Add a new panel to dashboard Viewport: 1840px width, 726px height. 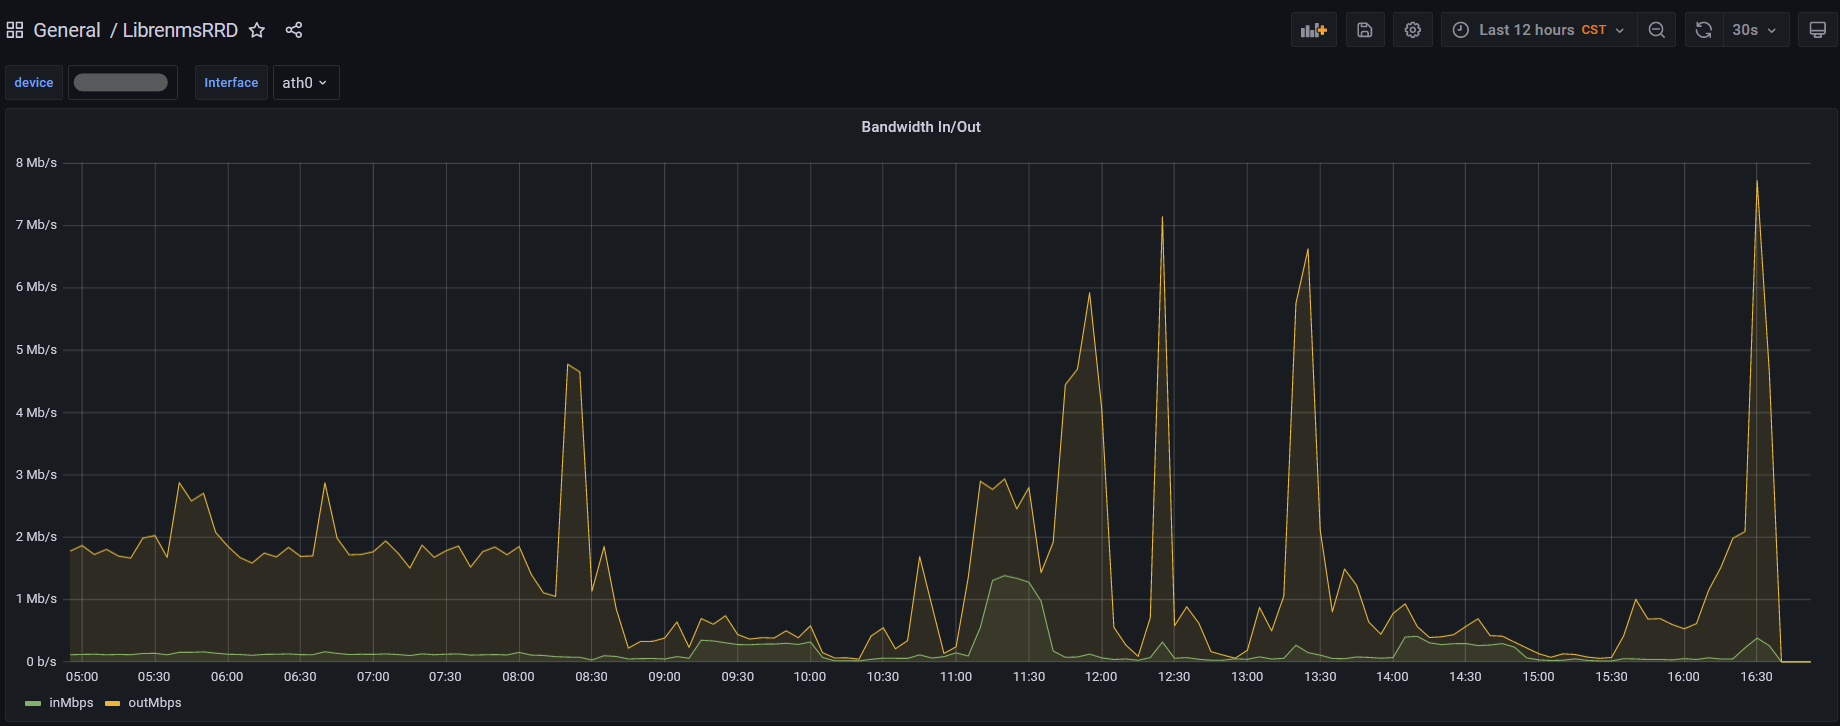tap(1313, 30)
